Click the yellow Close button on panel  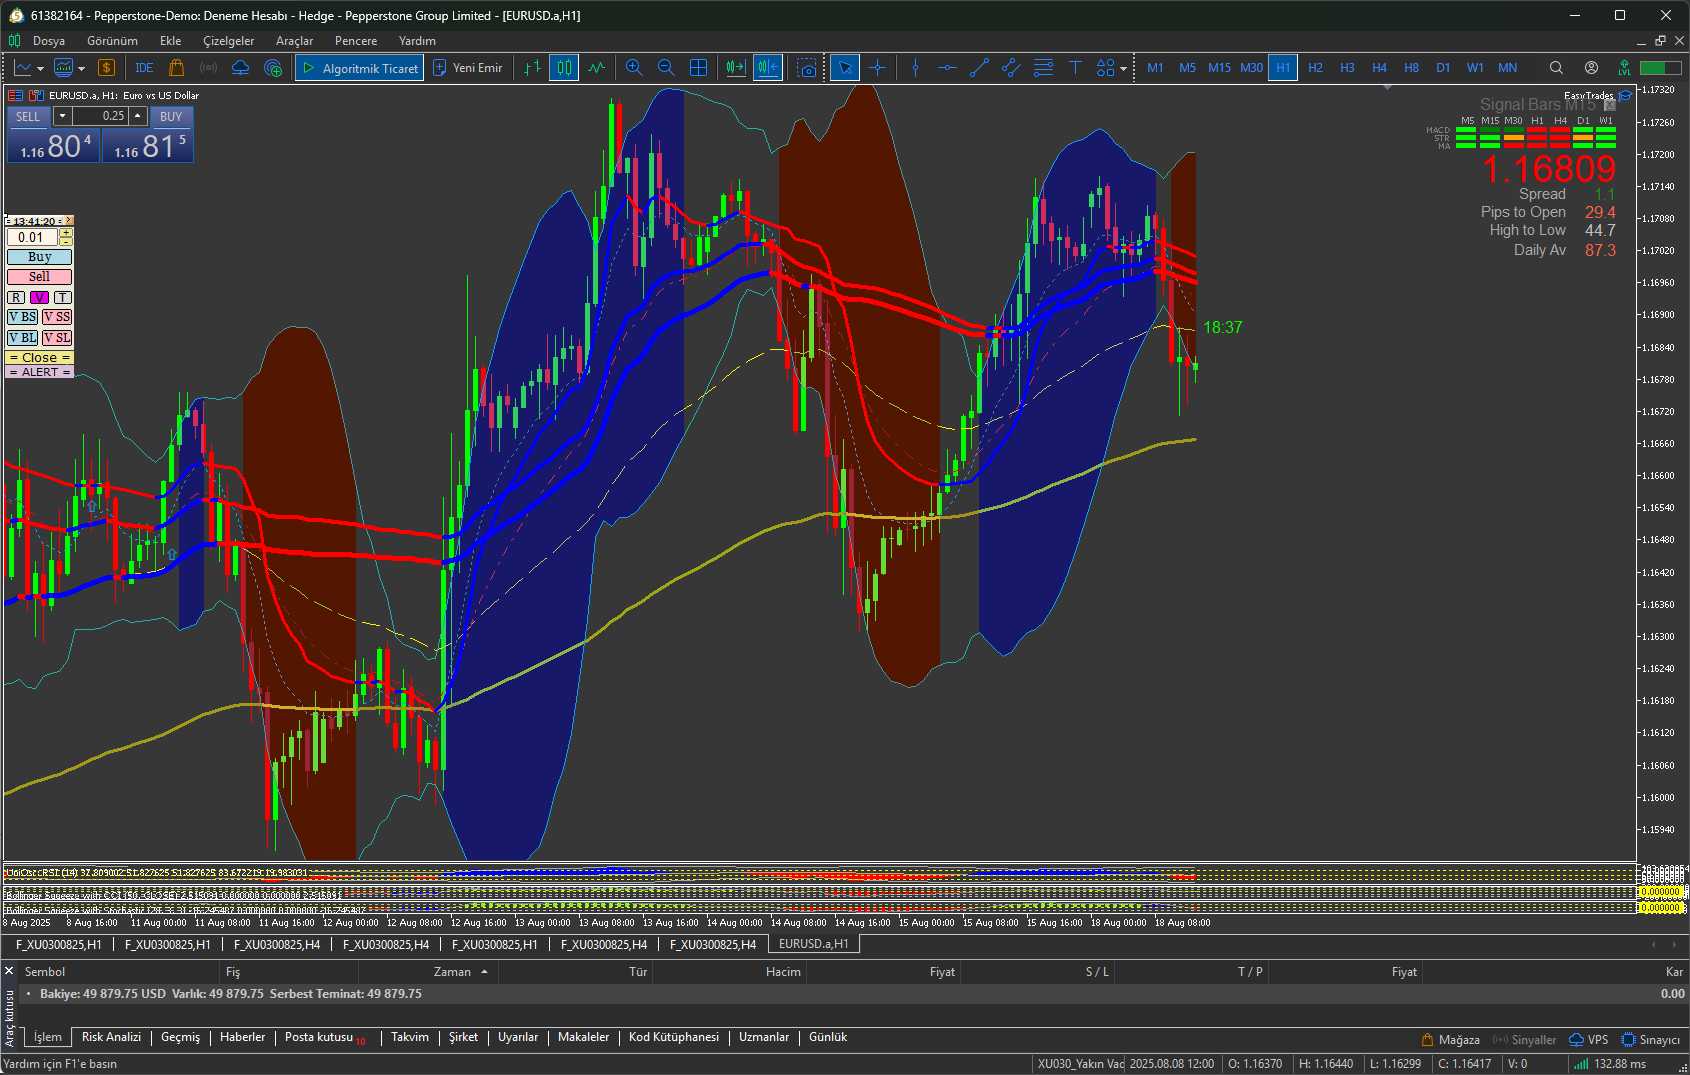[40, 357]
